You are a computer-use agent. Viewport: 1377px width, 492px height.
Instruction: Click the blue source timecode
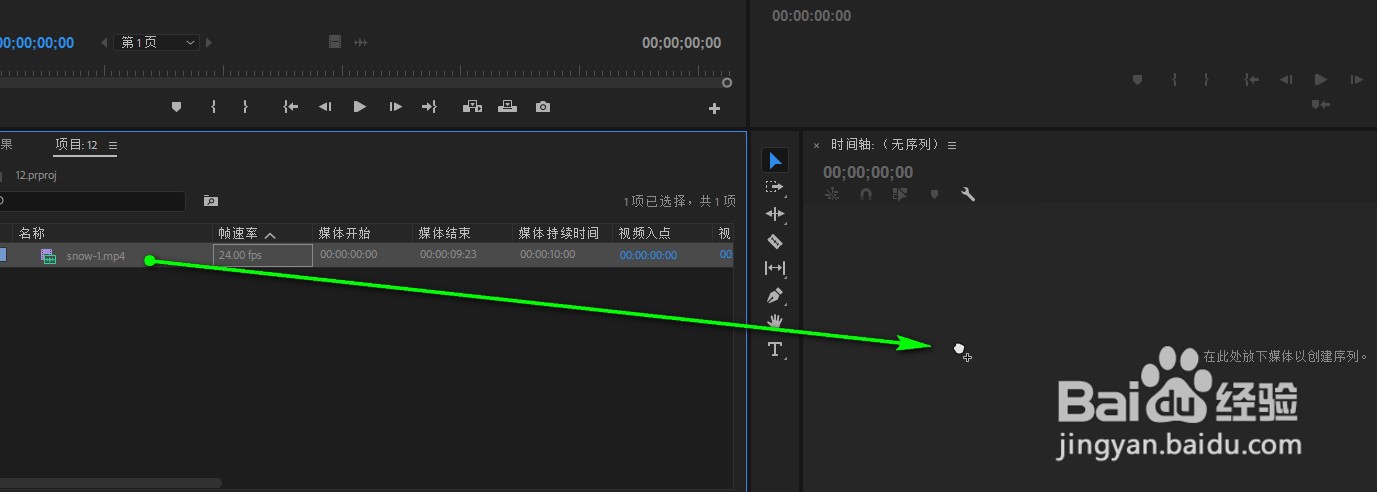click(x=37, y=43)
